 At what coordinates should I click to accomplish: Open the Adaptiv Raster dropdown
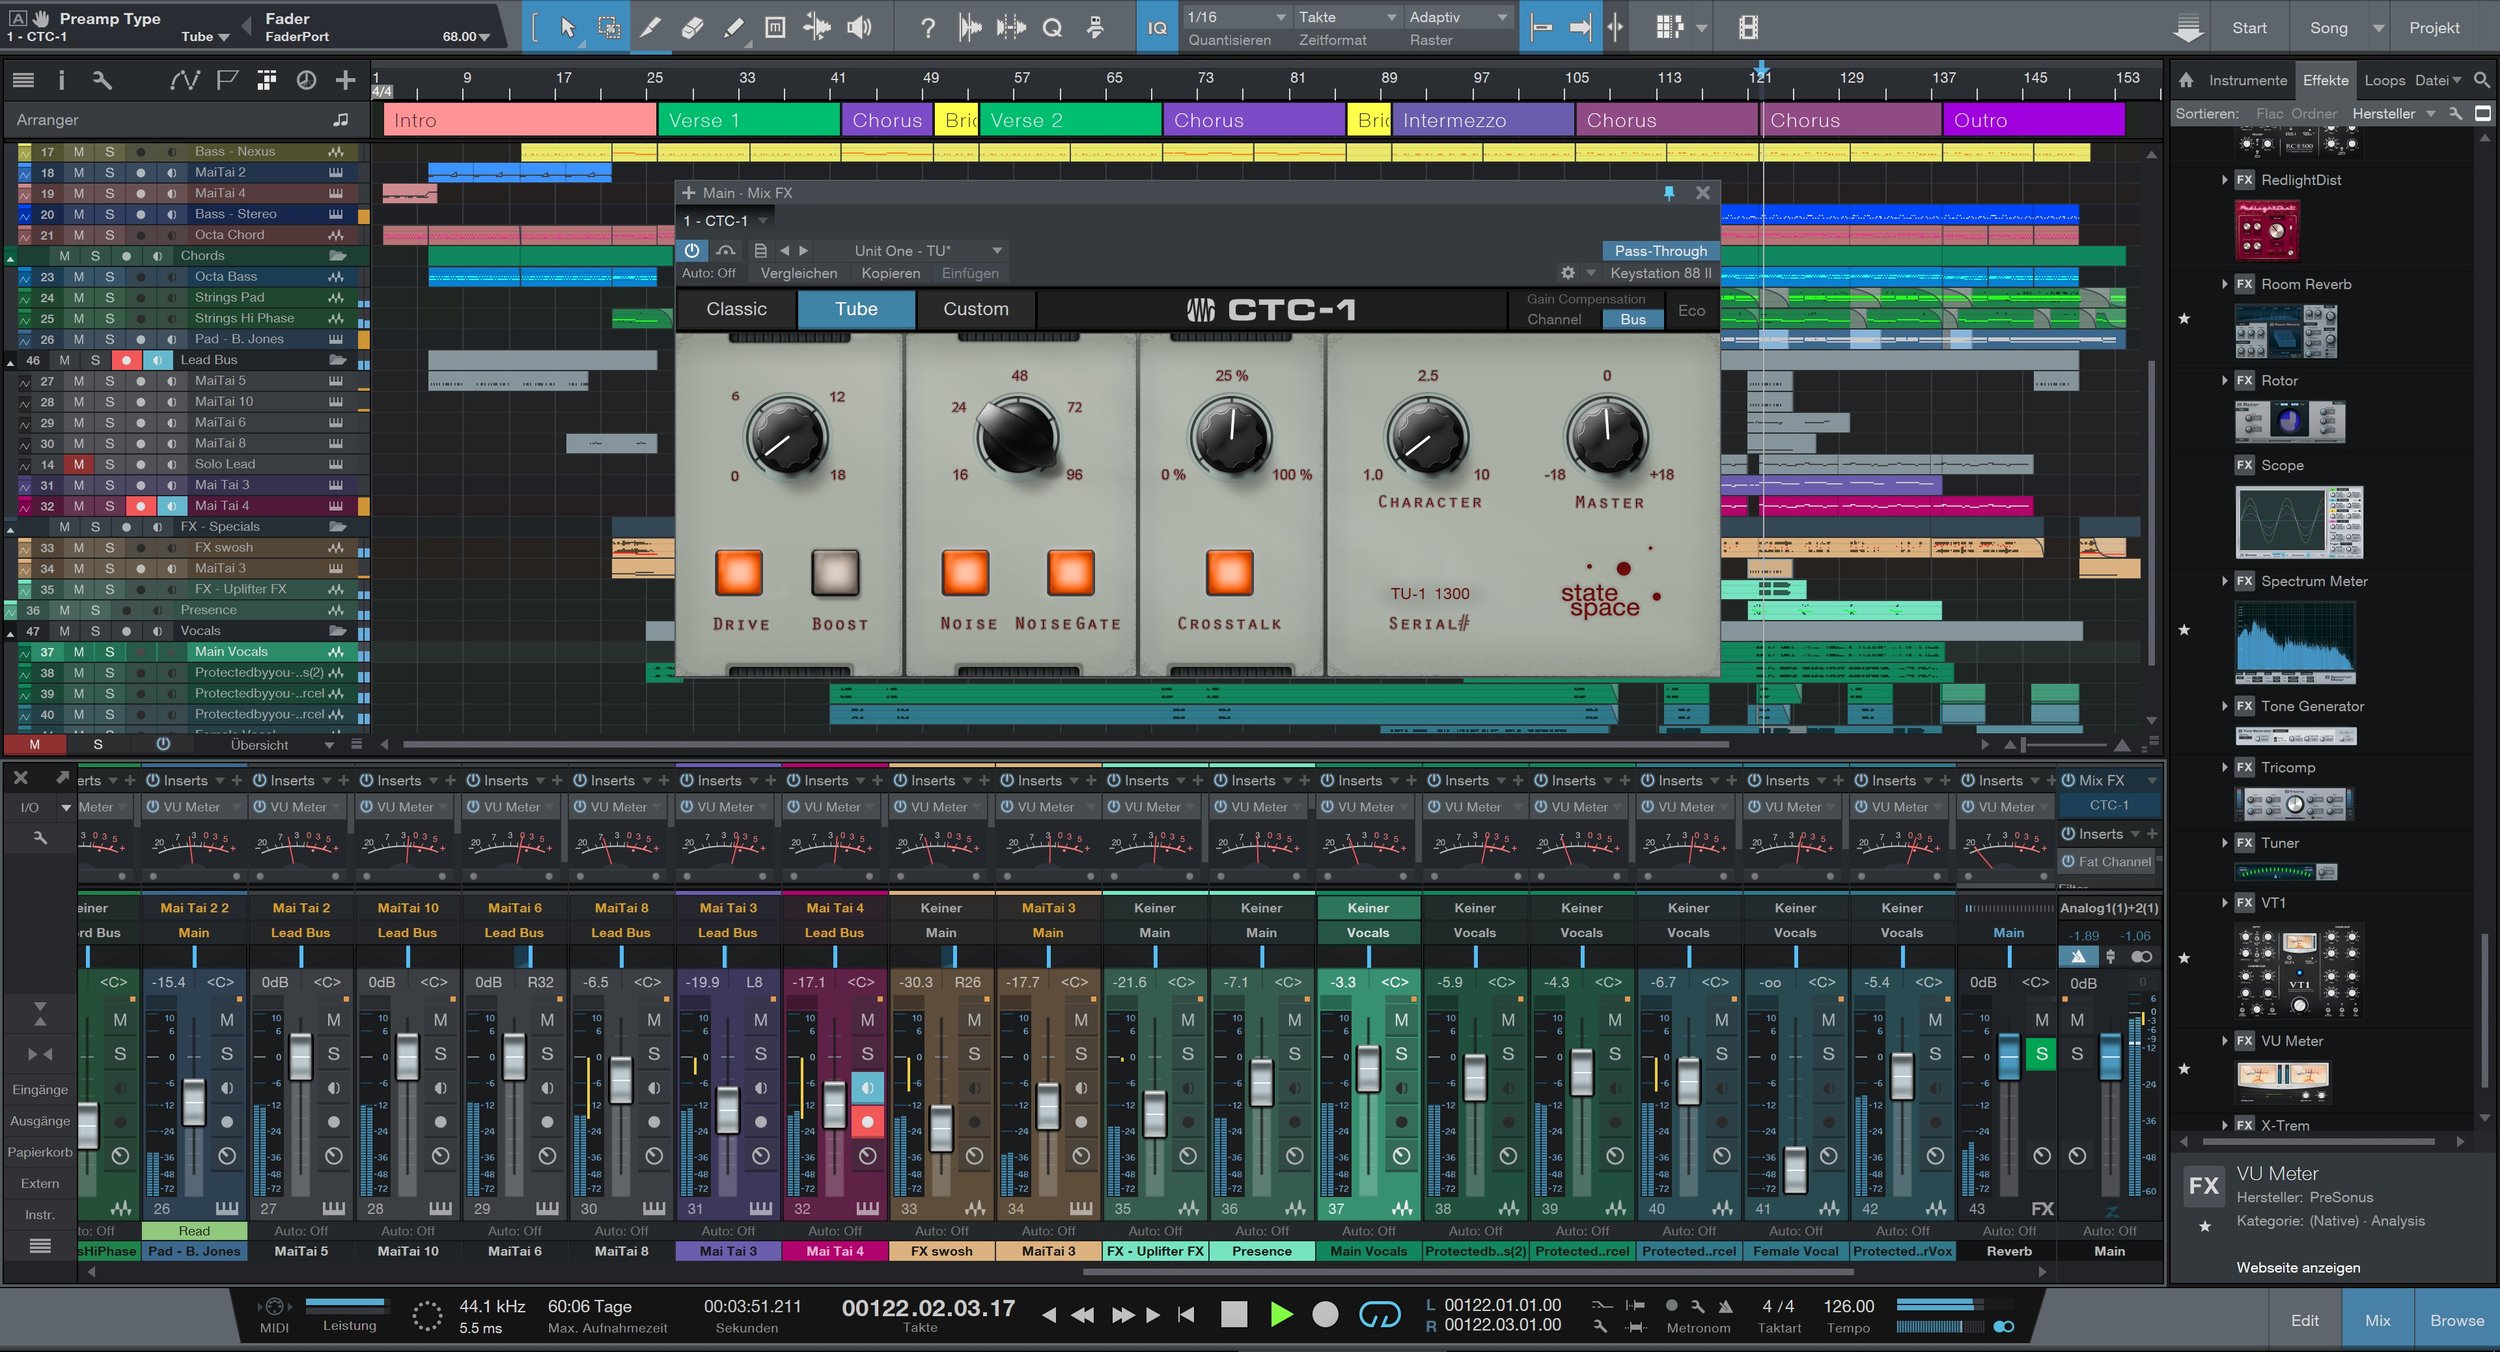coord(1457,17)
